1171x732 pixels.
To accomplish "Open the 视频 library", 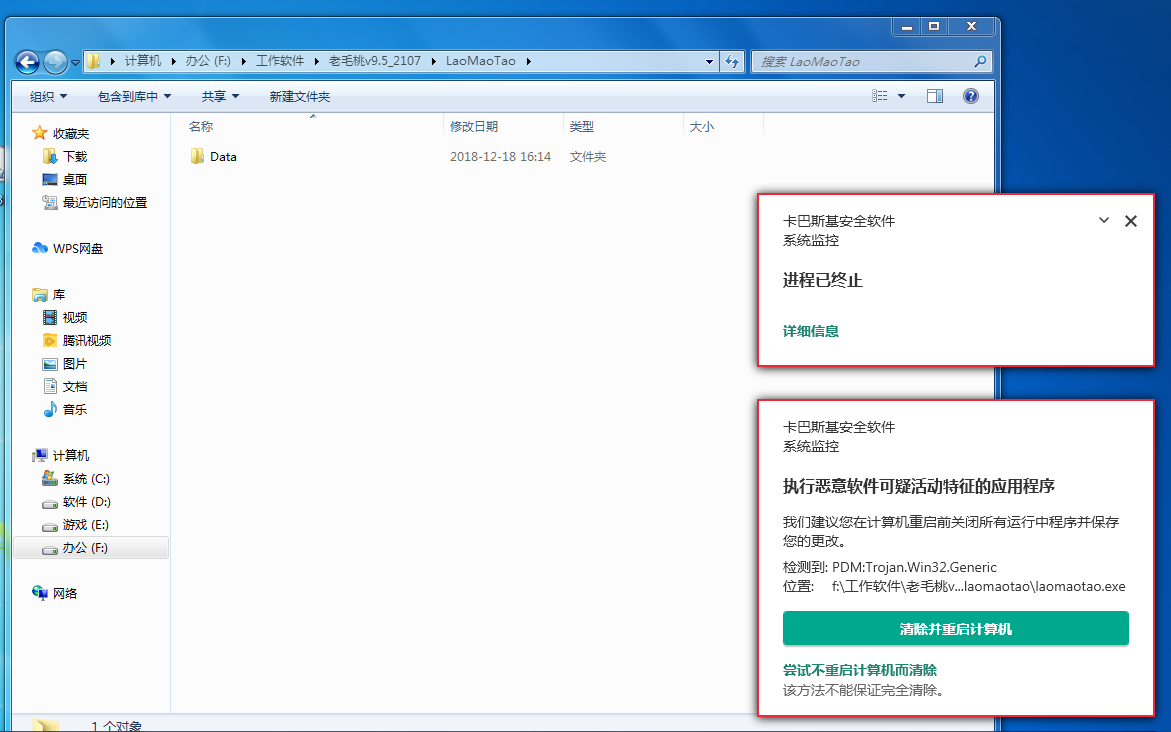I will 74,318.
